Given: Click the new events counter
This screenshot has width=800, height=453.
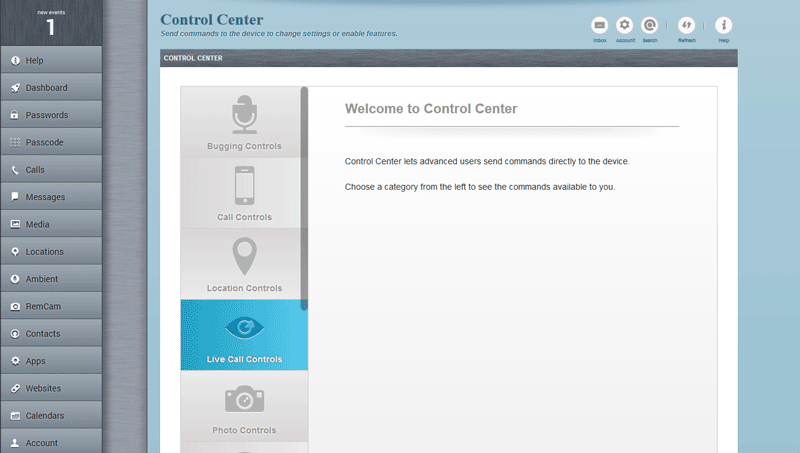Looking at the screenshot, I should click(51, 23).
